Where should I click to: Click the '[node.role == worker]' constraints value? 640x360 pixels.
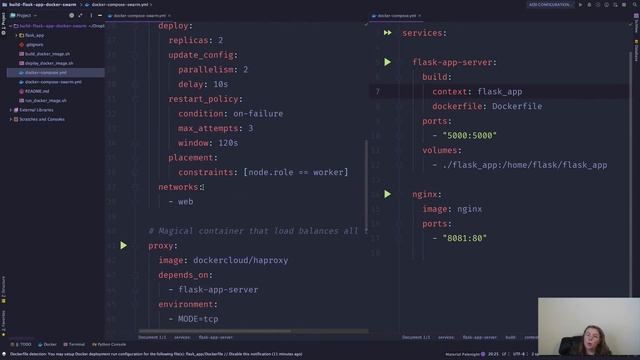click(x=296, y=172)
